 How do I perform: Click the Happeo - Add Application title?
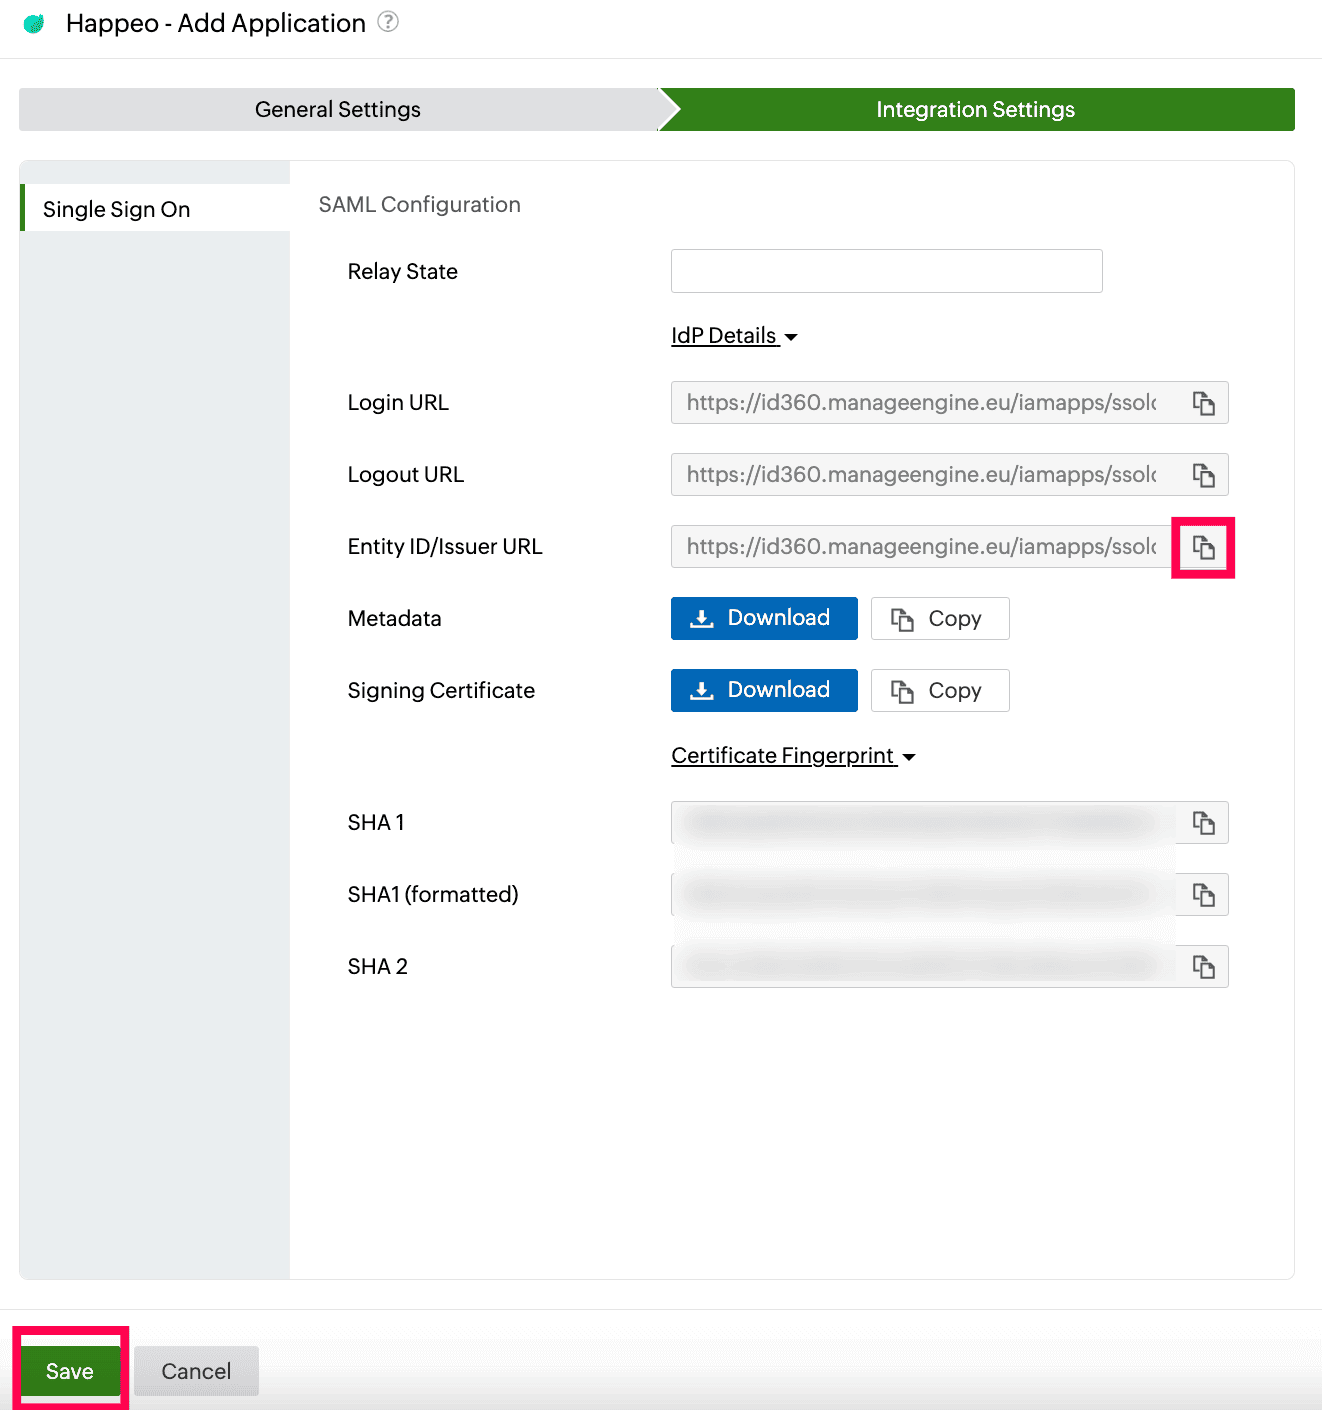(x=216, y=23)
